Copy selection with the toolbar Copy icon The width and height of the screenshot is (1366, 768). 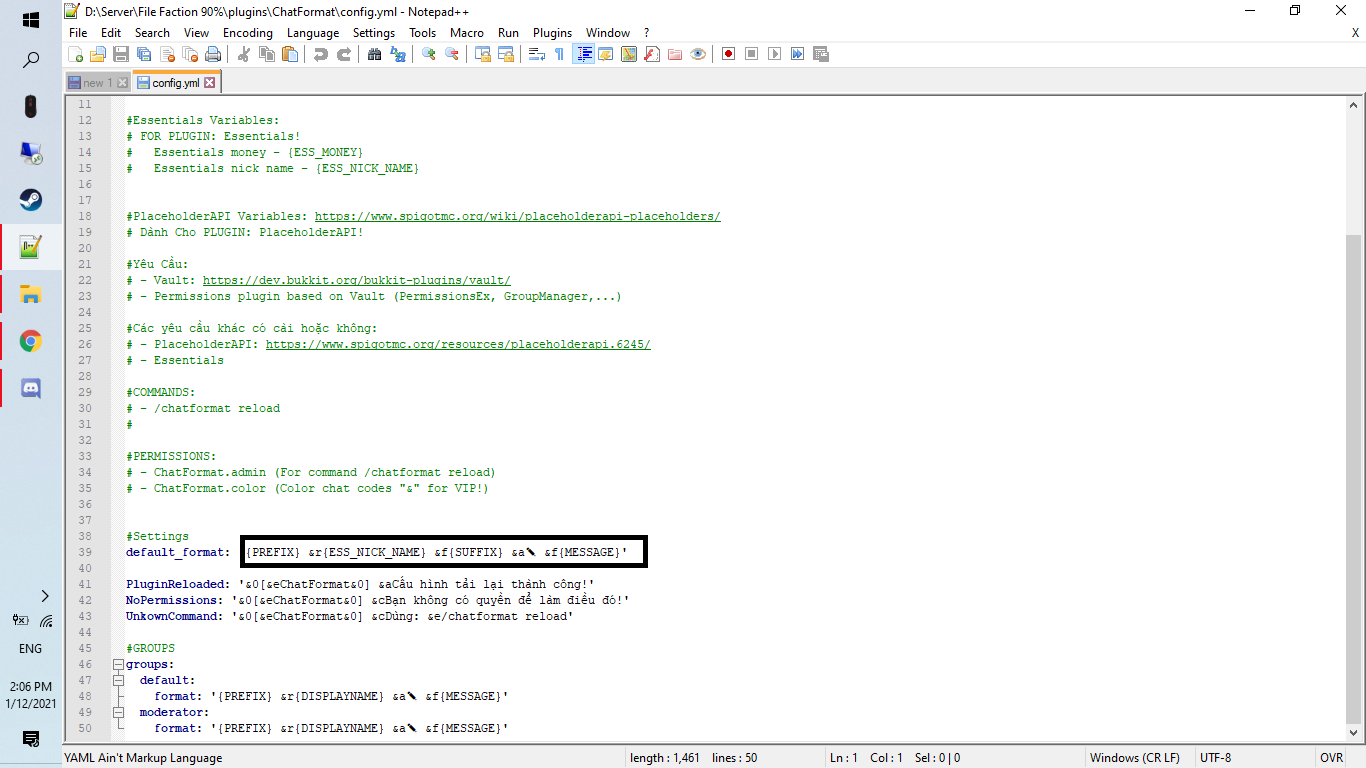266,54
